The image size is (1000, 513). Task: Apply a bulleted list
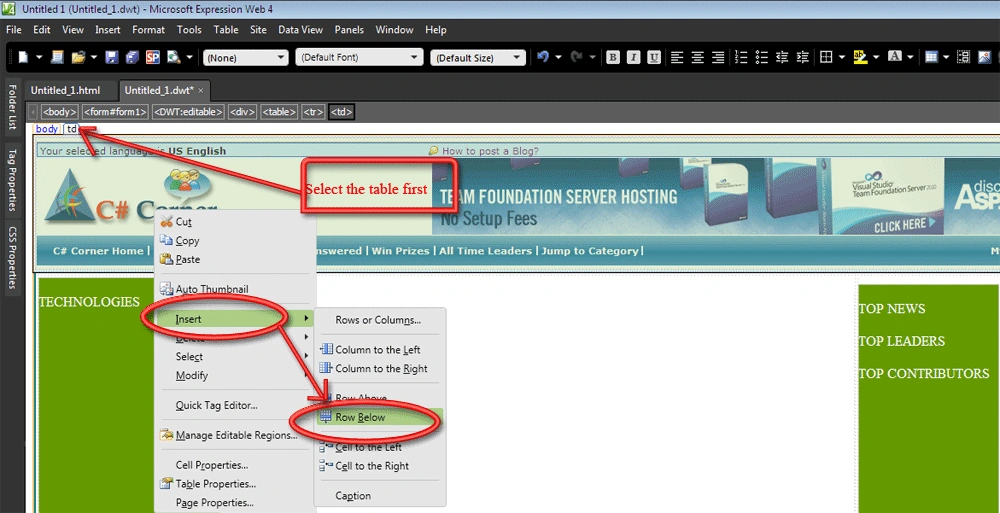pyautogui.click(x=761, y=57)
